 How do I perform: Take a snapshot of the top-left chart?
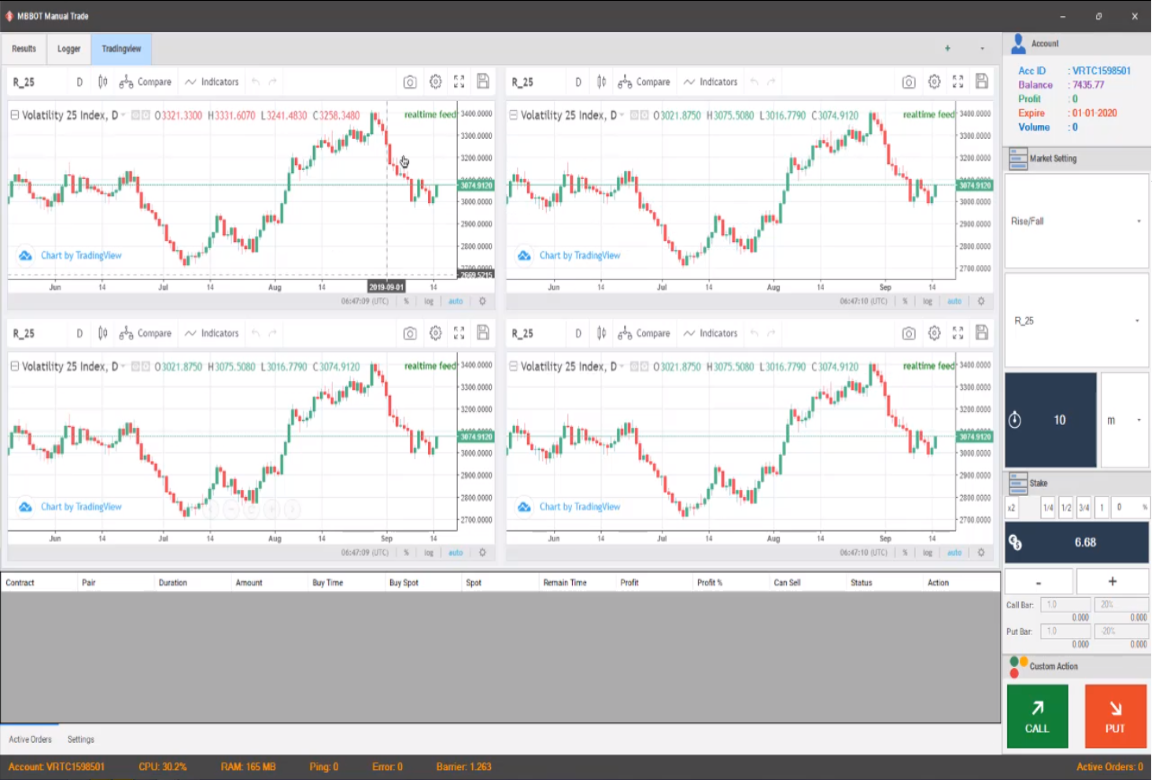[x=410, y=82]
